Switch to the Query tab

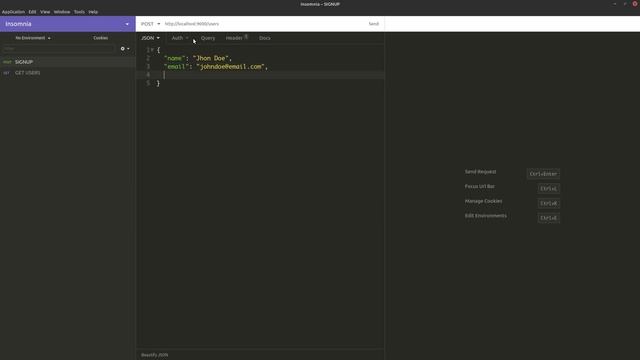(208, 38)
